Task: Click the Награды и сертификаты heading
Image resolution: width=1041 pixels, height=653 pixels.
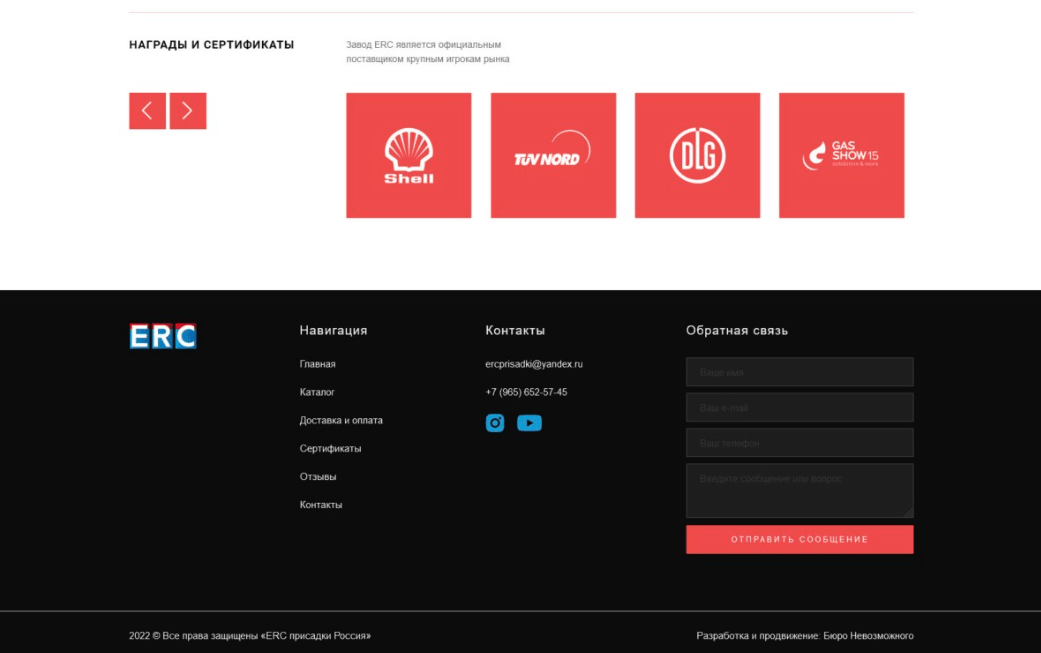Action: pyautogui.click(x=211, y=44)
